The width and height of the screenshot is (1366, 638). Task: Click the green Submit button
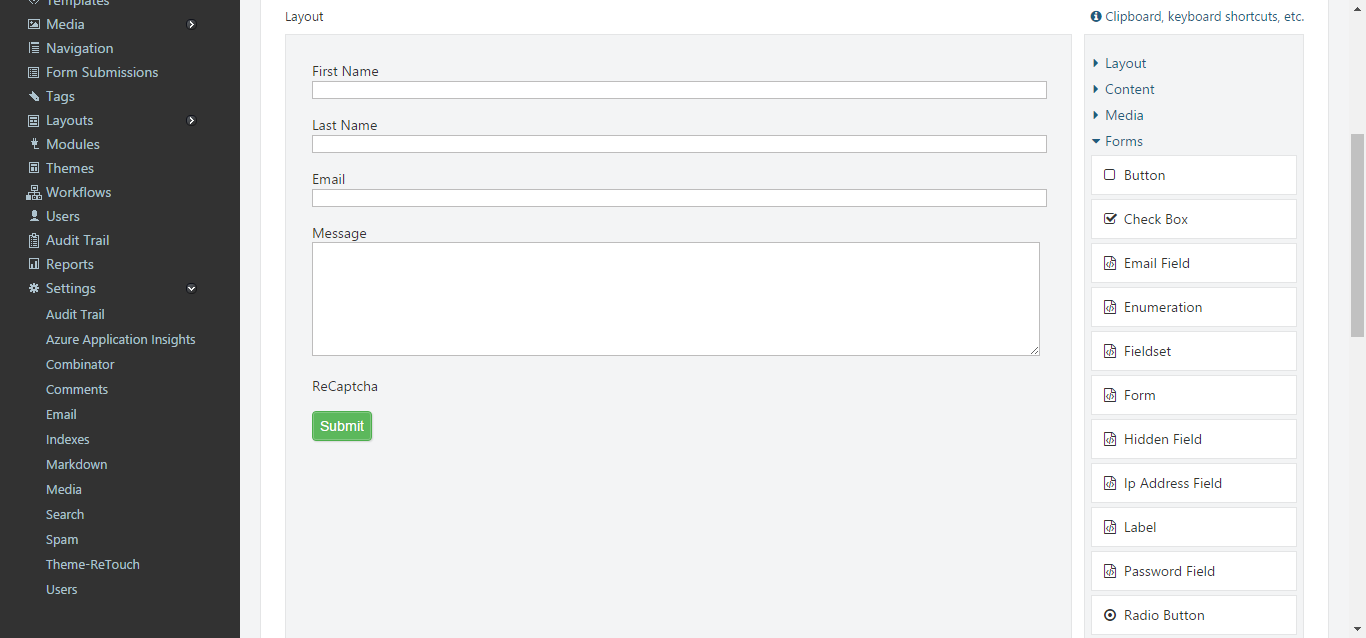(342, 426)
